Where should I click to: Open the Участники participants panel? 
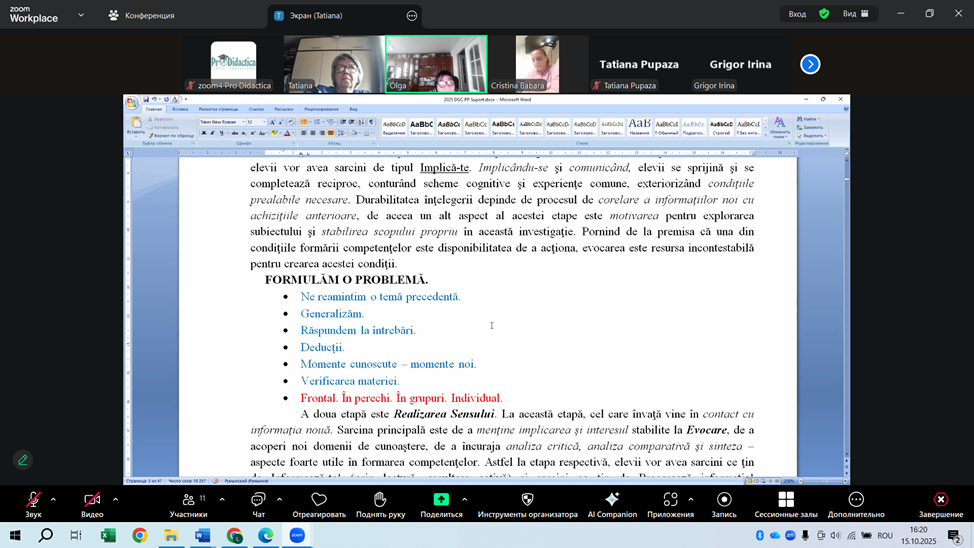[x=188, y=500]
